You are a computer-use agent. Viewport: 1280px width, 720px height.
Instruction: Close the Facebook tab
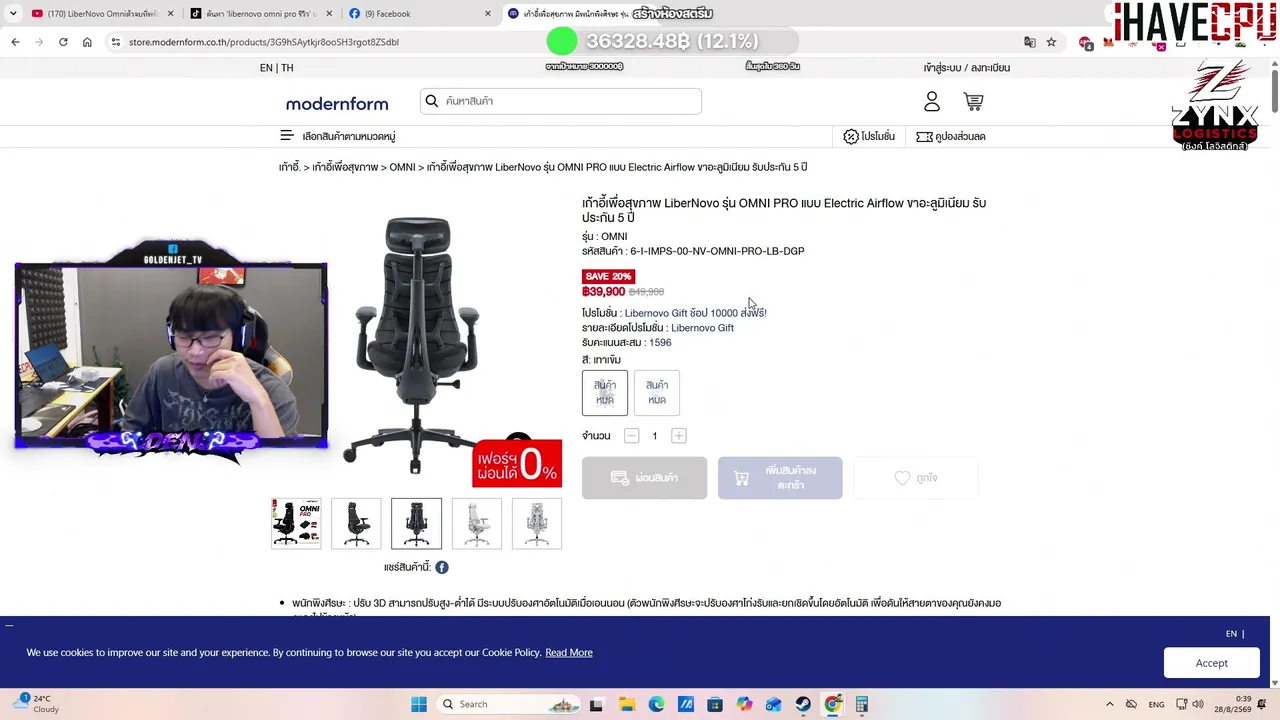(488, 14)
